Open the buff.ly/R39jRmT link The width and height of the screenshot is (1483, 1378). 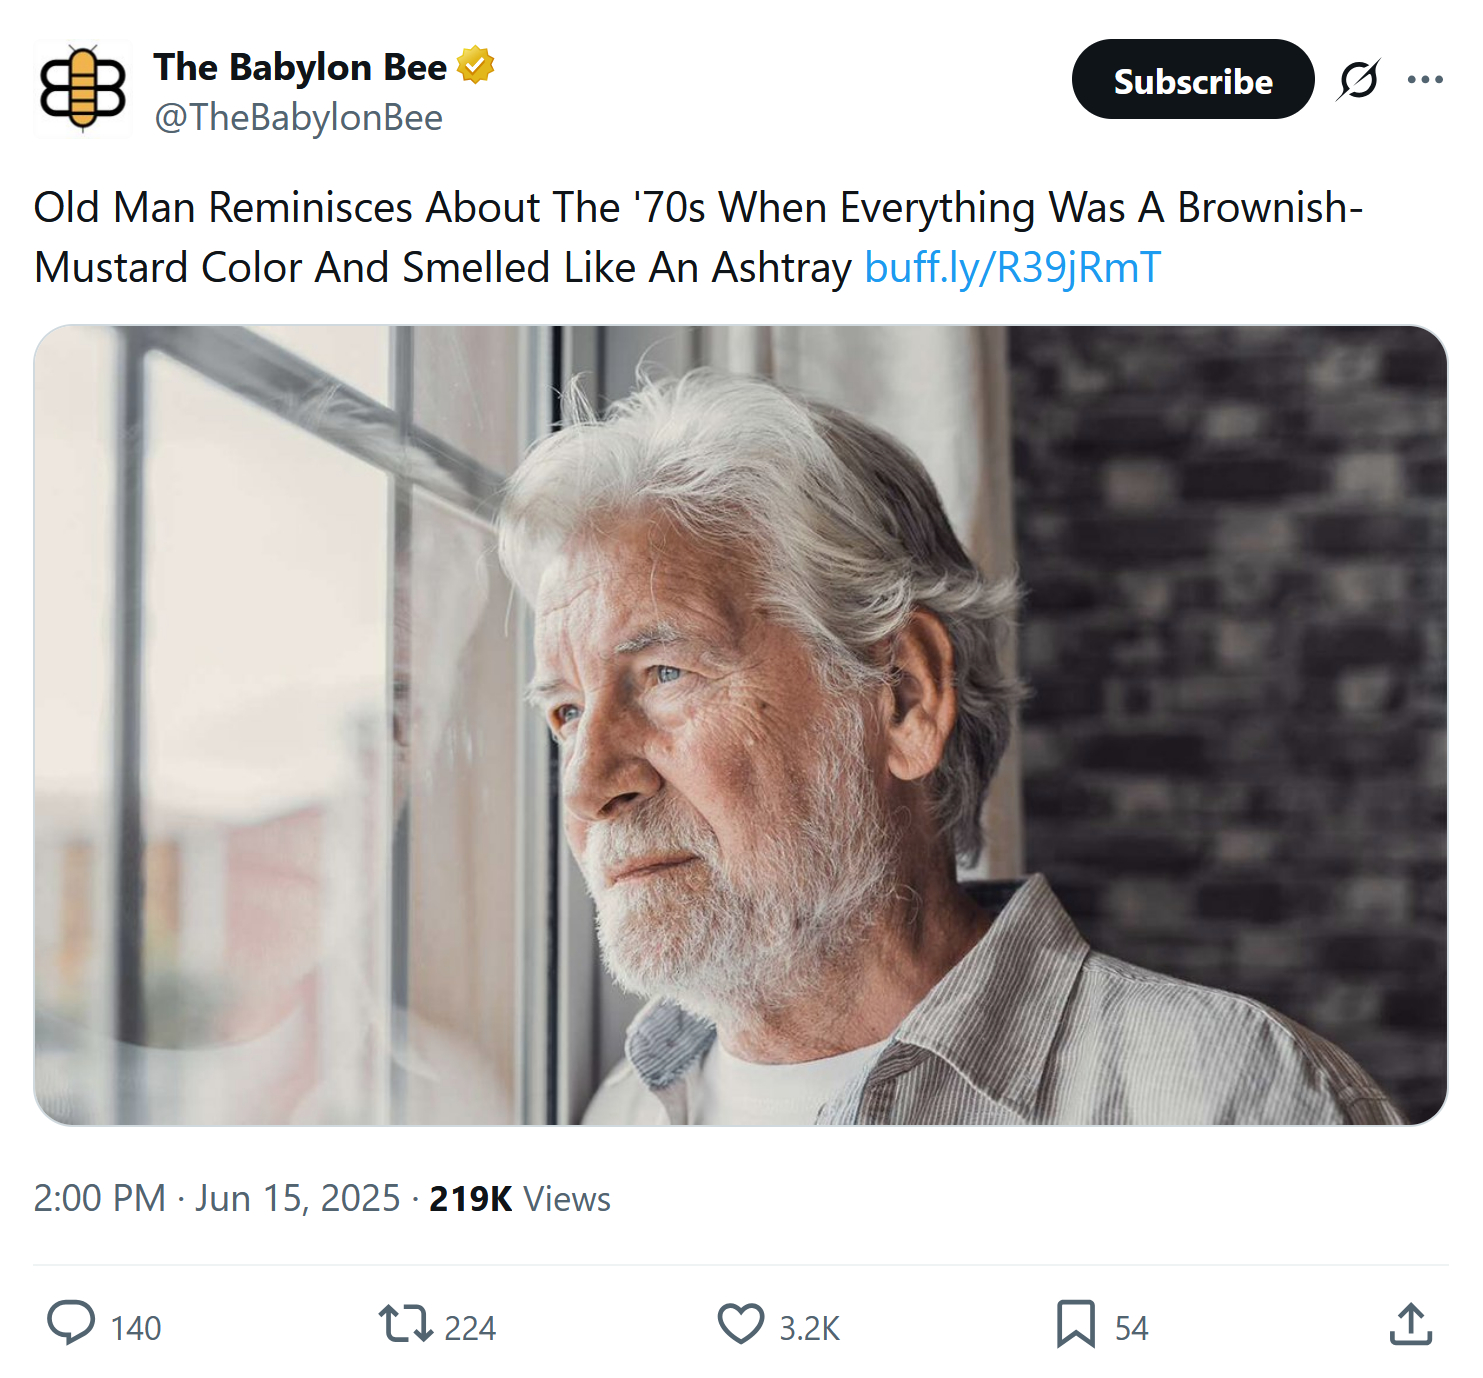(x=1012, y=268)
